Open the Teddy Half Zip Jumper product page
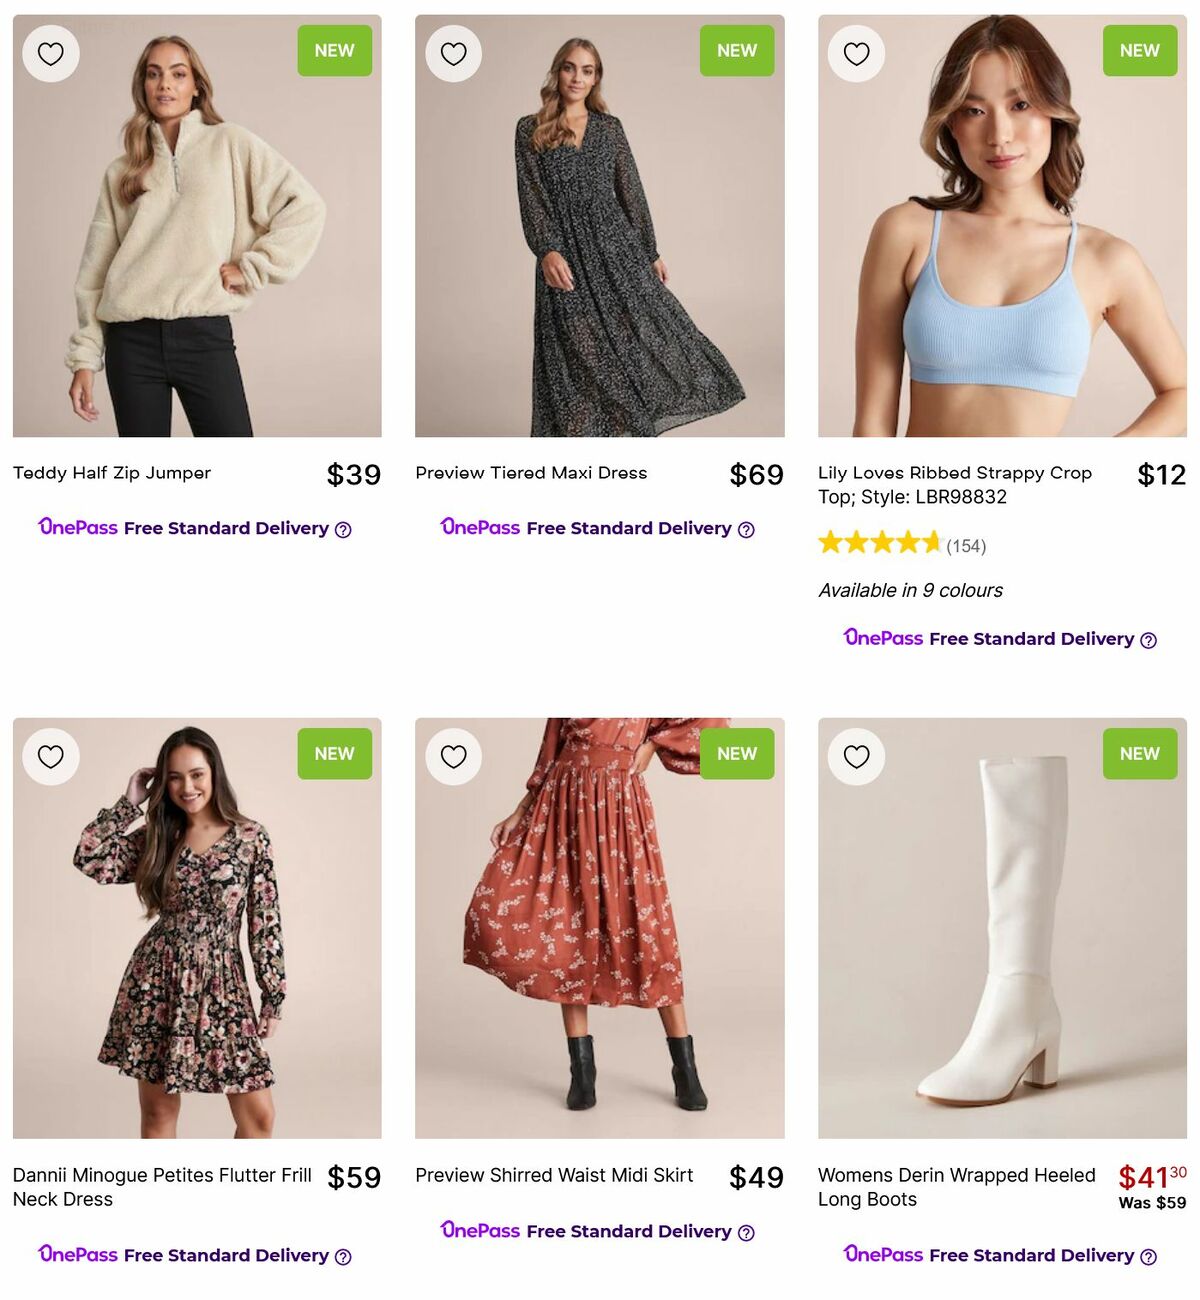The height and width of the screenshot is (1300, 1200). coord(111,473)
